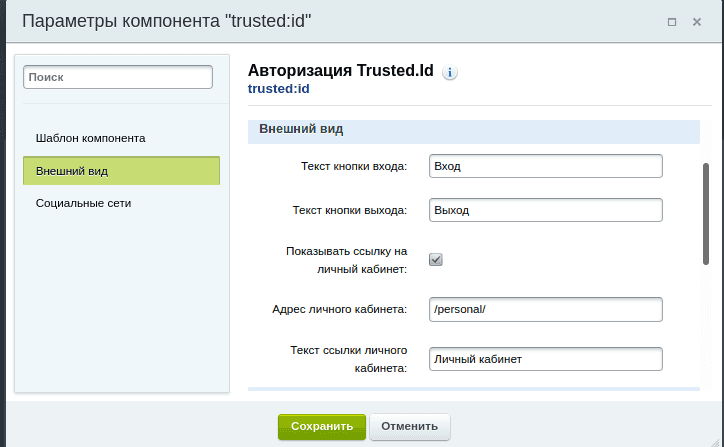
Task: Click the Текст кнопки входа field
Action: 546,166
